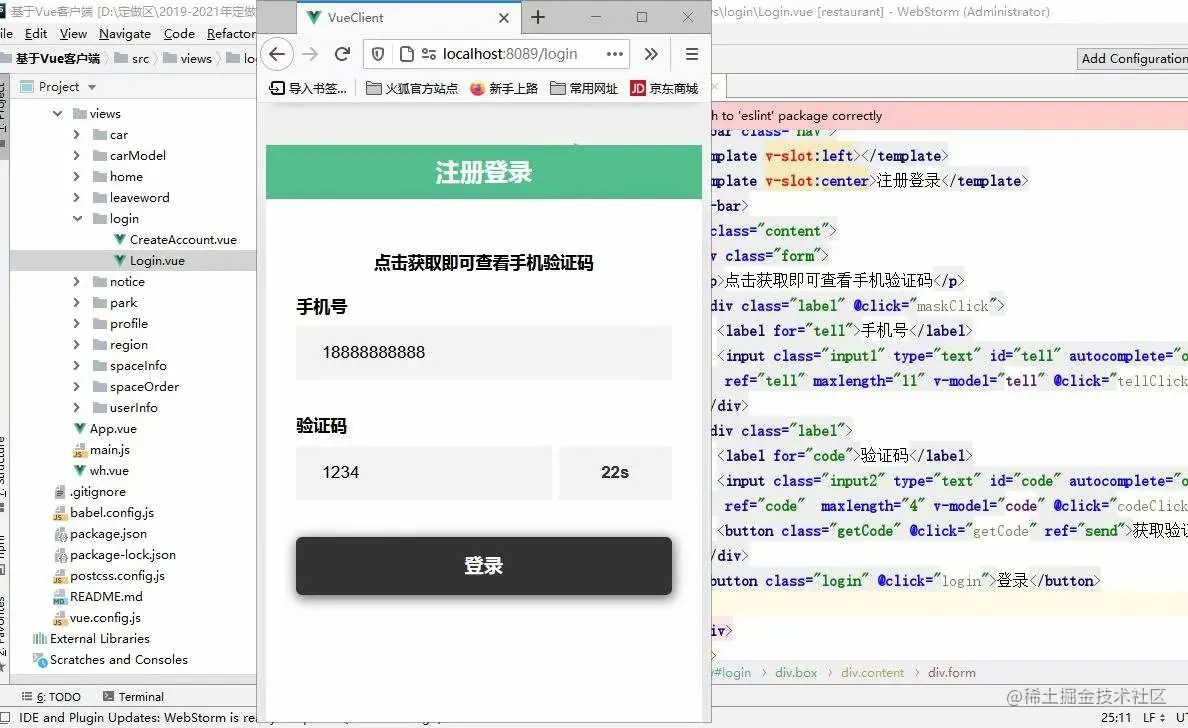
Task: Click the phone number input field
Action: [x=483, y=352]
